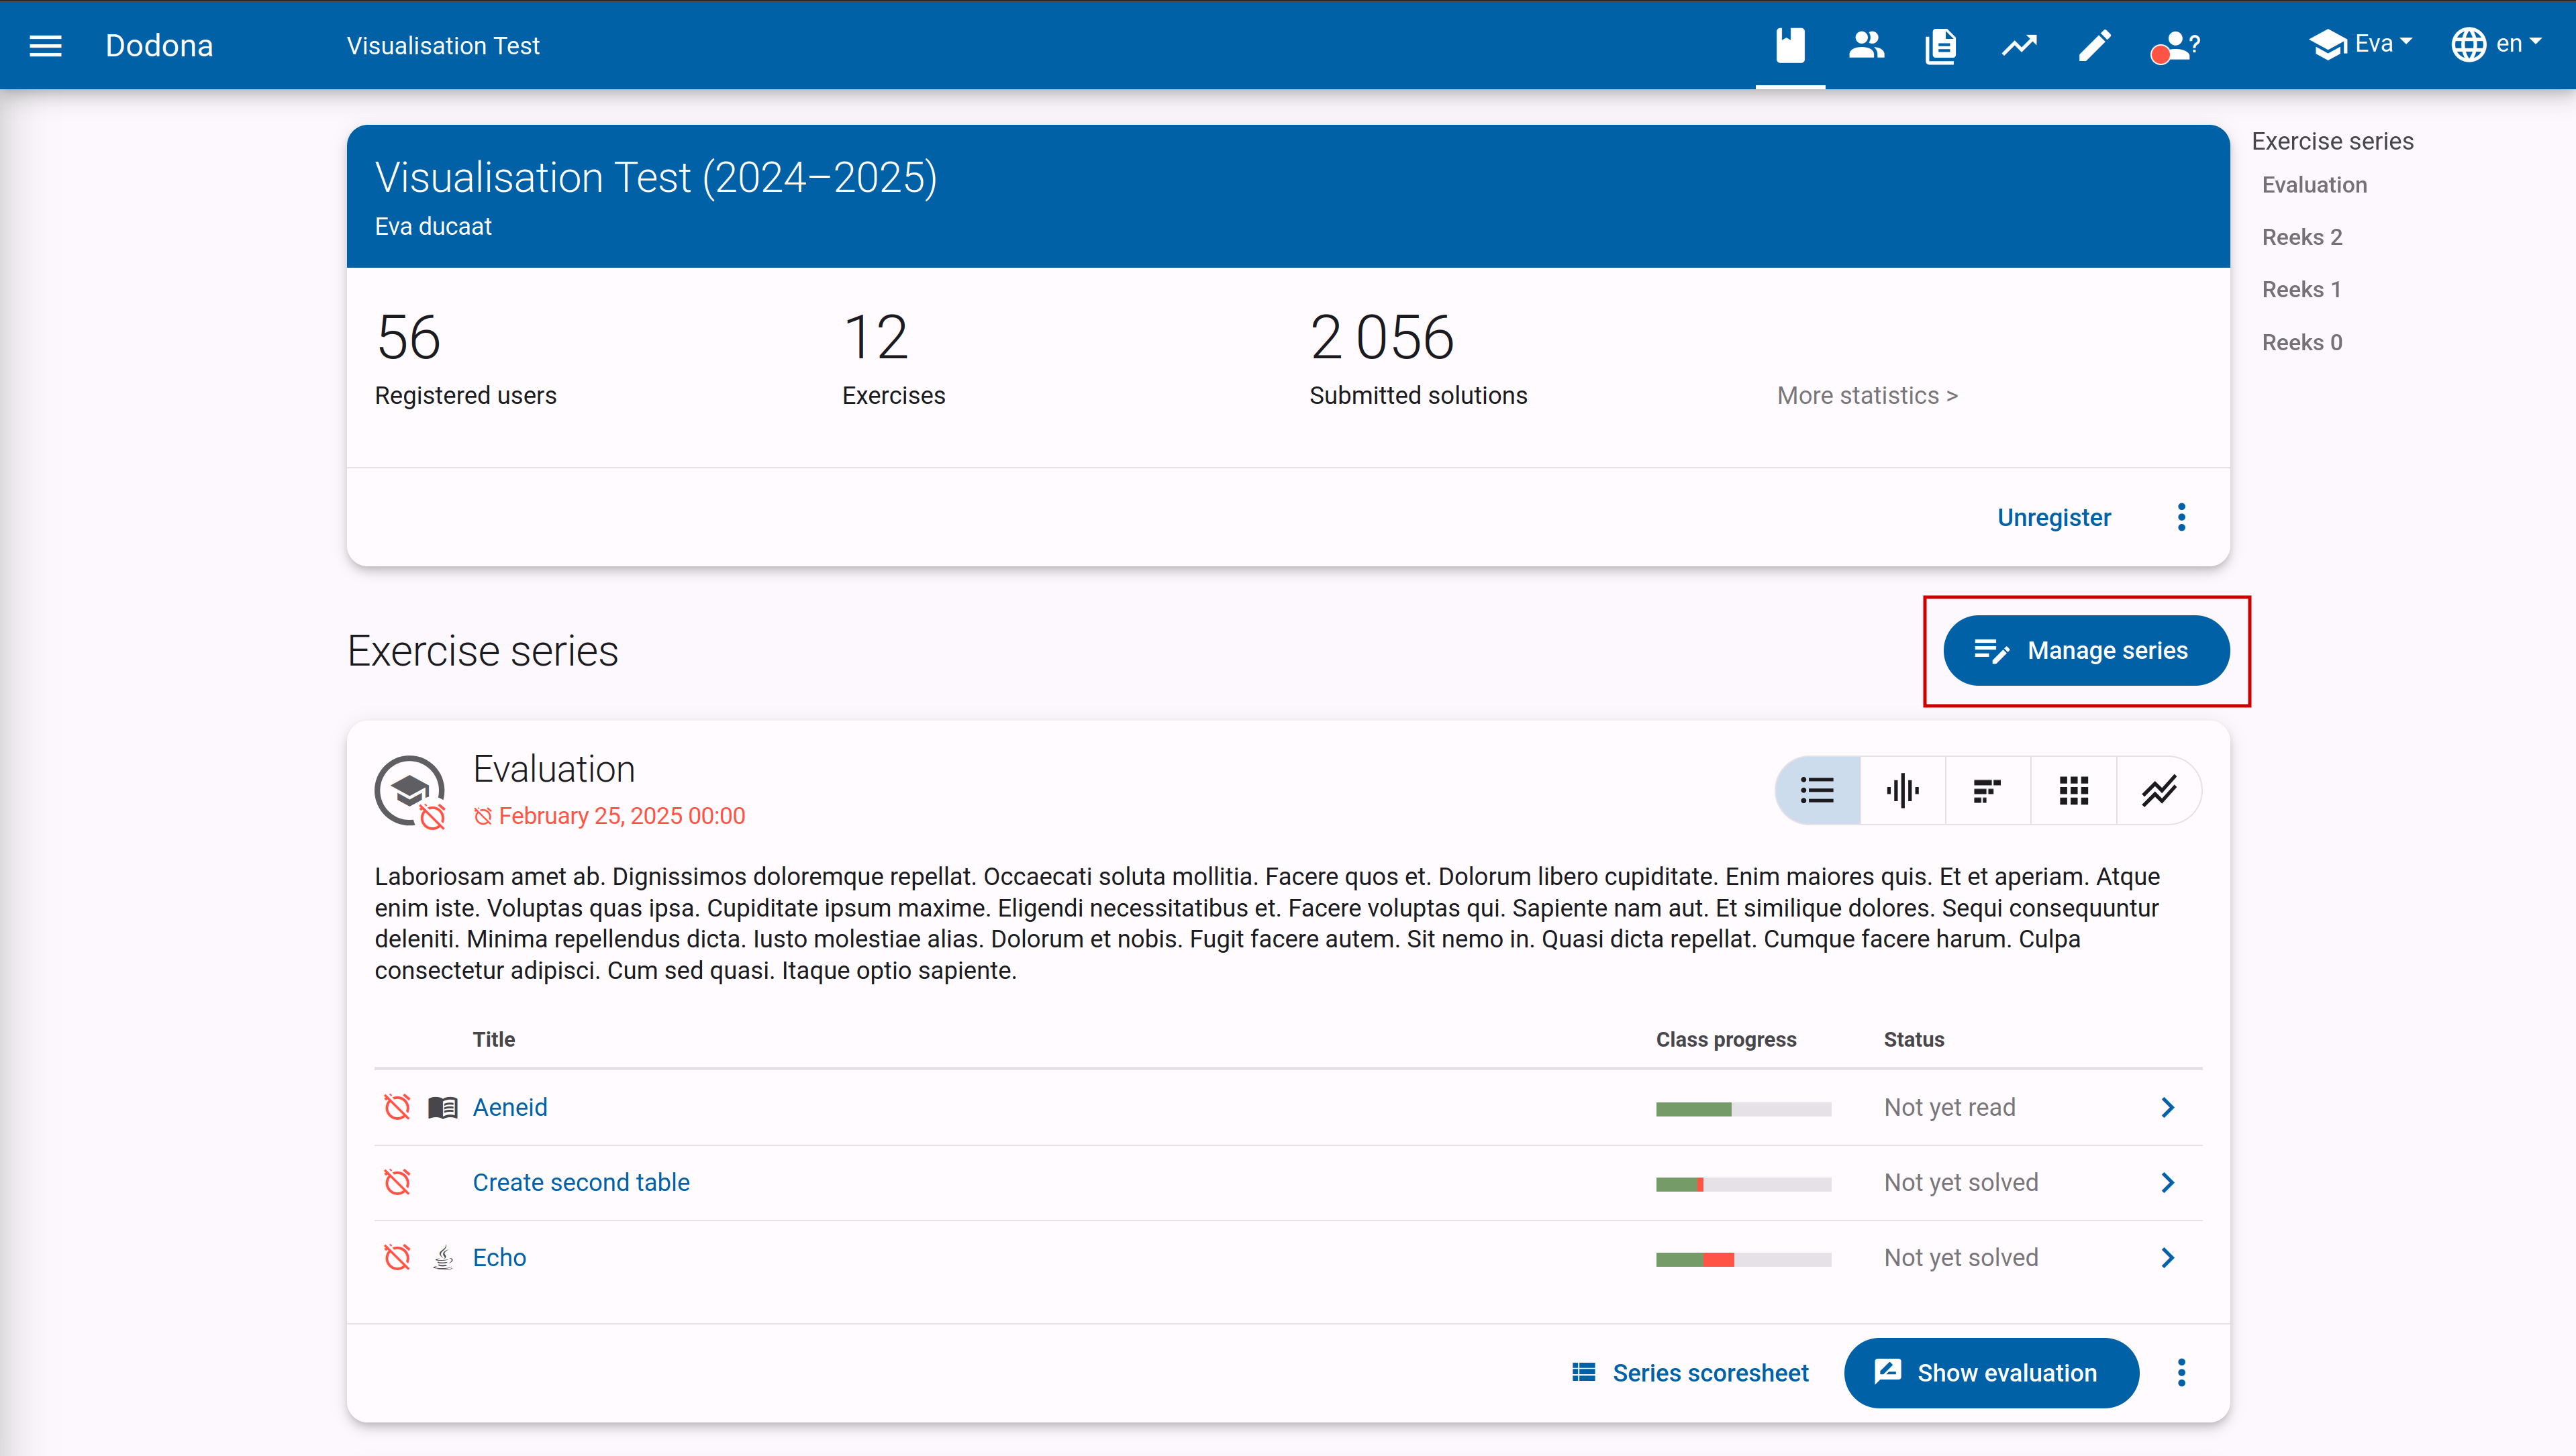The width and height of the screenshot is (2576, 1456).
Task: Click the Eva ducaat teacher name
Action: [433, 227]
